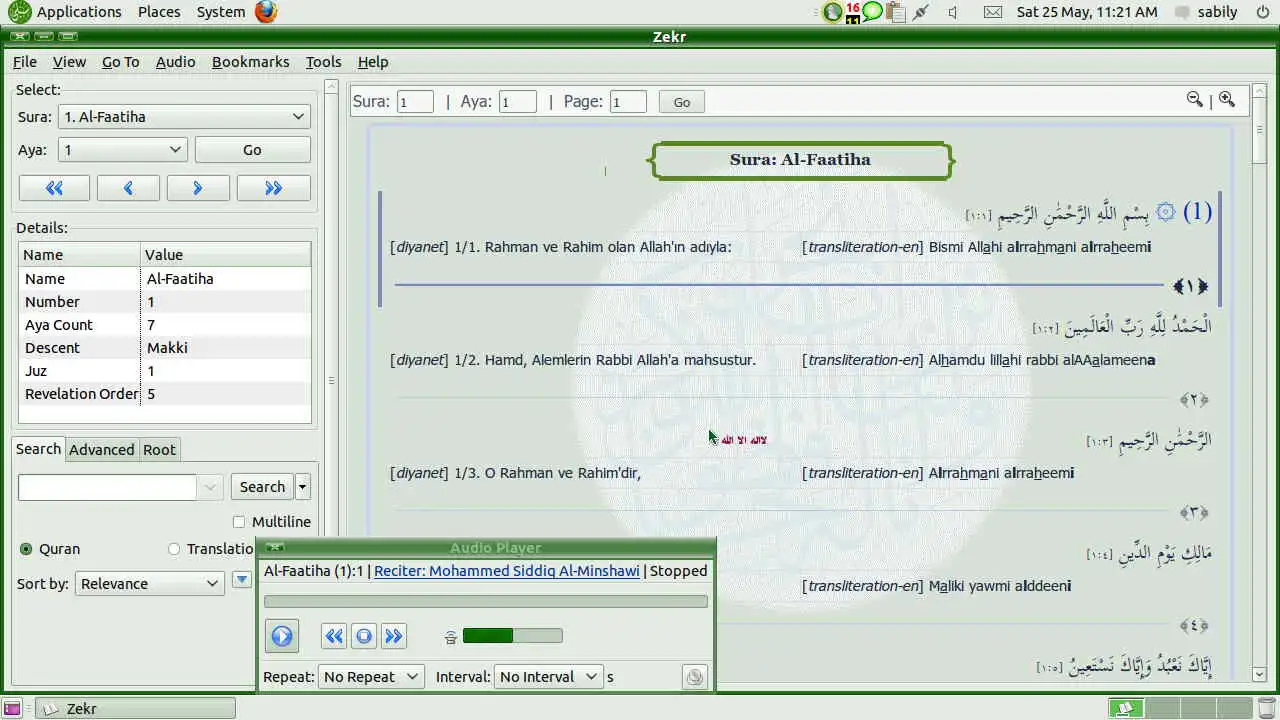
Task: Open the Sura selection dropdown
Action: pyautogui.click(x=184, y=117)
